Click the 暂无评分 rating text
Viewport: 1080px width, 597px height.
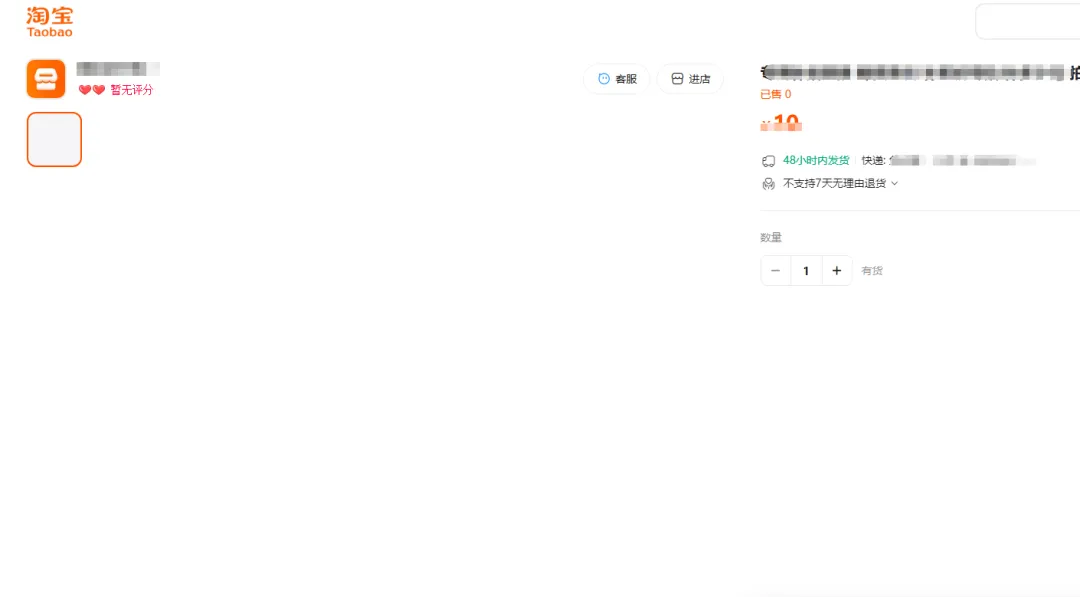click(x=132, y=90)
